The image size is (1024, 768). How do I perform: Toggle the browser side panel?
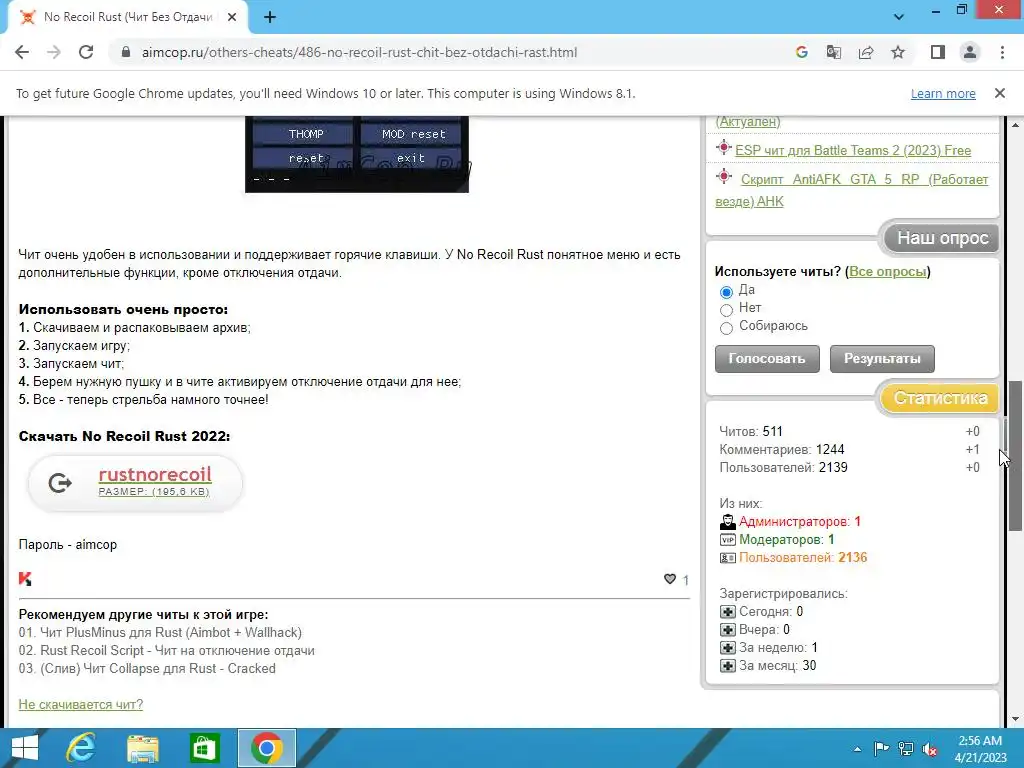pos(938,52)
